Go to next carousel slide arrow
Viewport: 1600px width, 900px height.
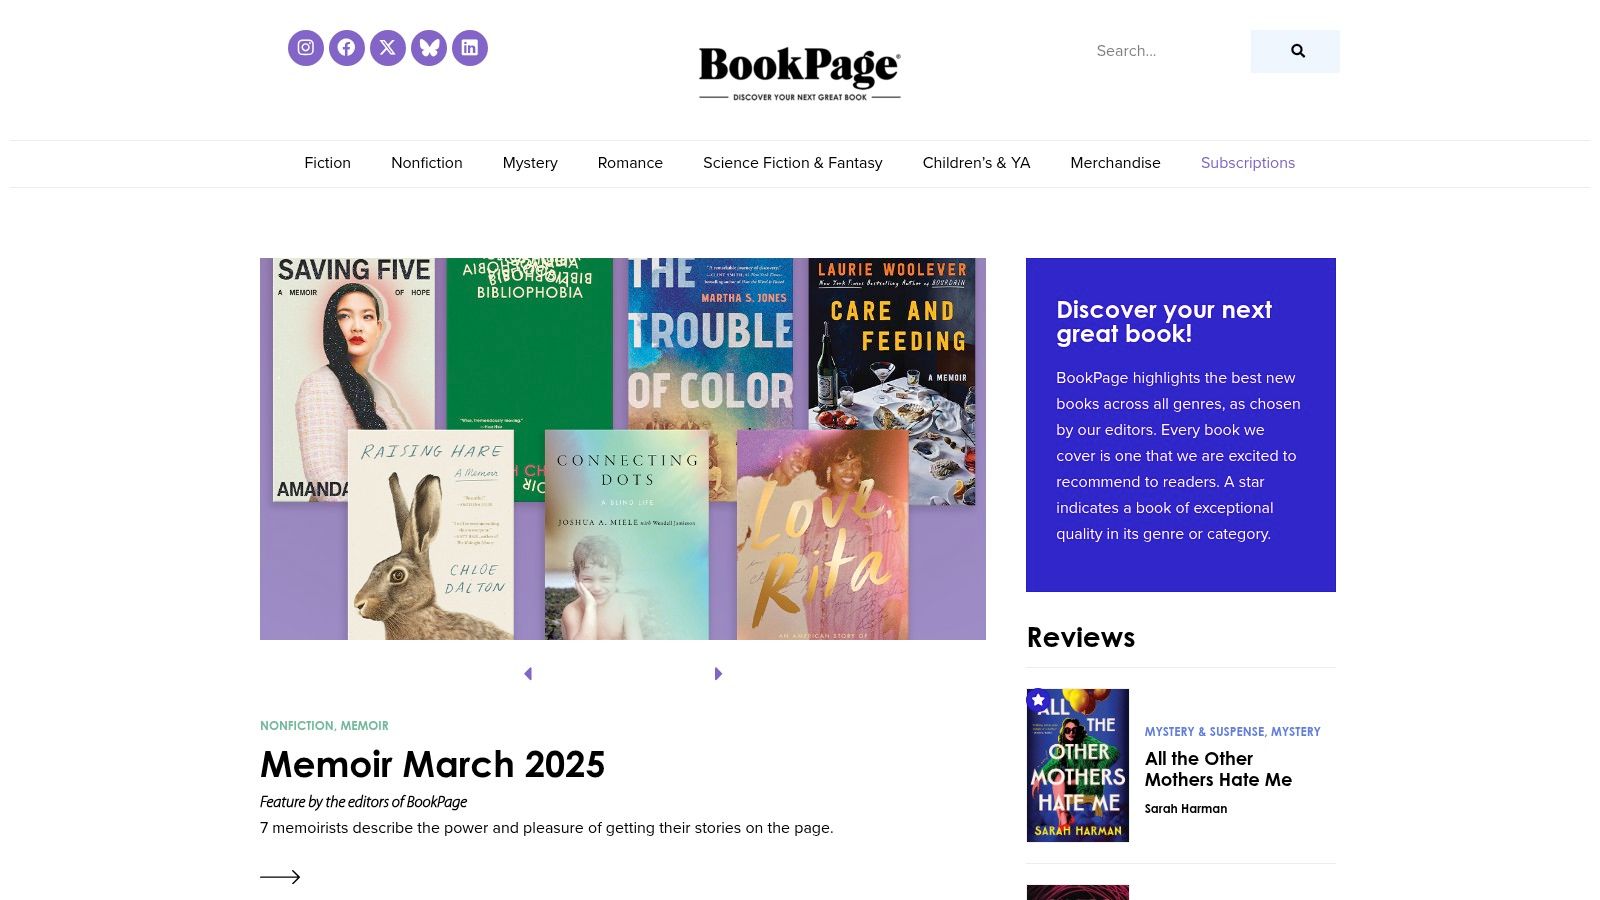coord(718,674)
